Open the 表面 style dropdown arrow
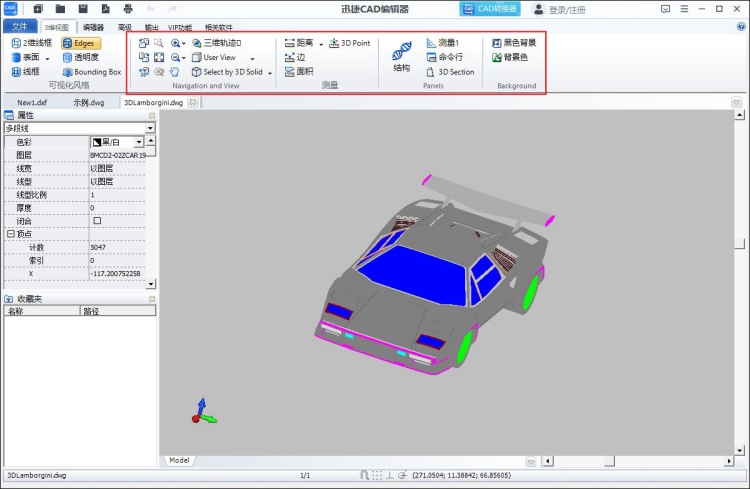Screen dimensions: 750x489 coord(47,58)
